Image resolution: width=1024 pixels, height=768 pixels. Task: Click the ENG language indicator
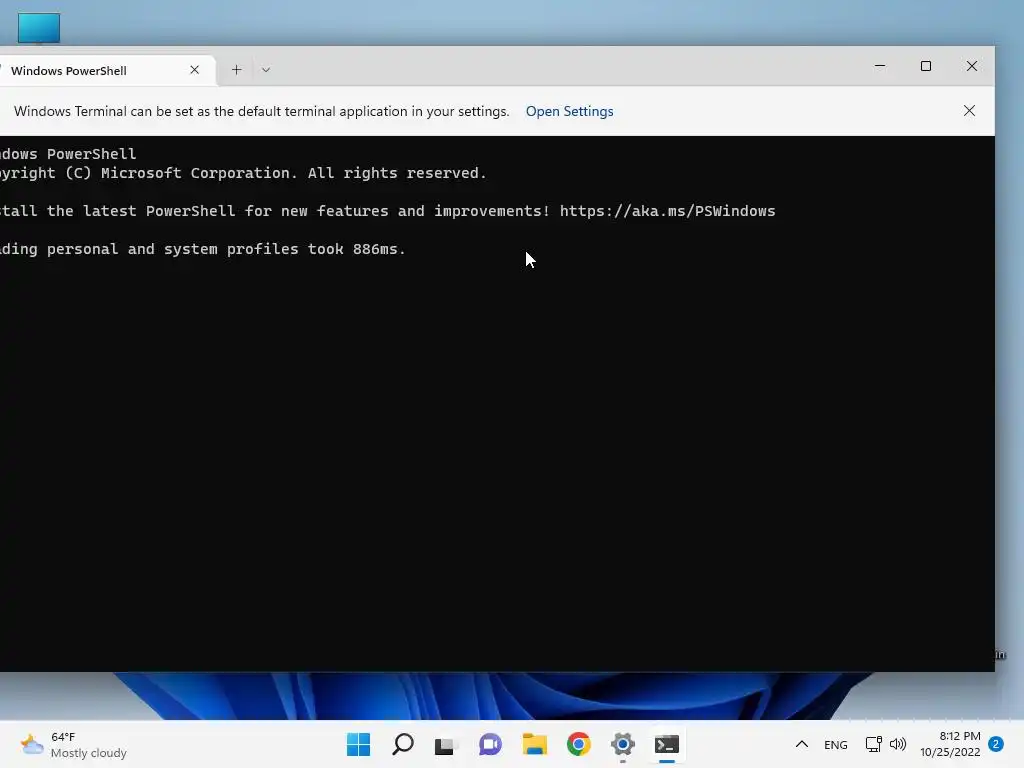pos(835,745)
